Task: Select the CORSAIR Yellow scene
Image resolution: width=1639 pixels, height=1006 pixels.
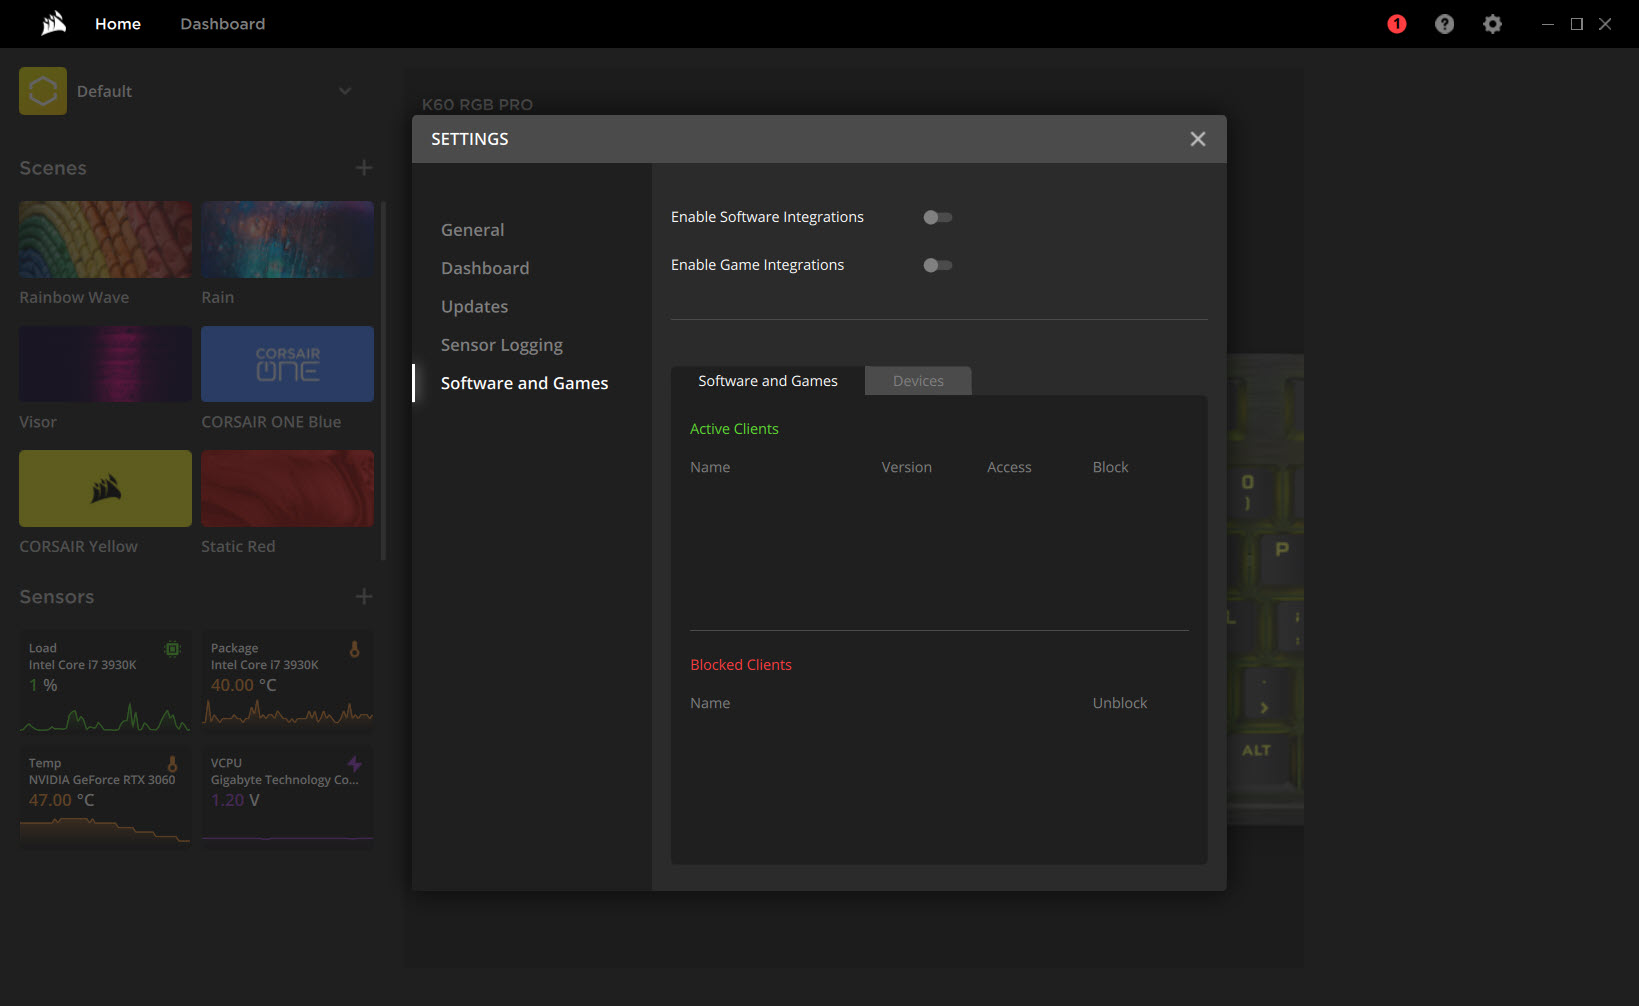Action: 105,488
